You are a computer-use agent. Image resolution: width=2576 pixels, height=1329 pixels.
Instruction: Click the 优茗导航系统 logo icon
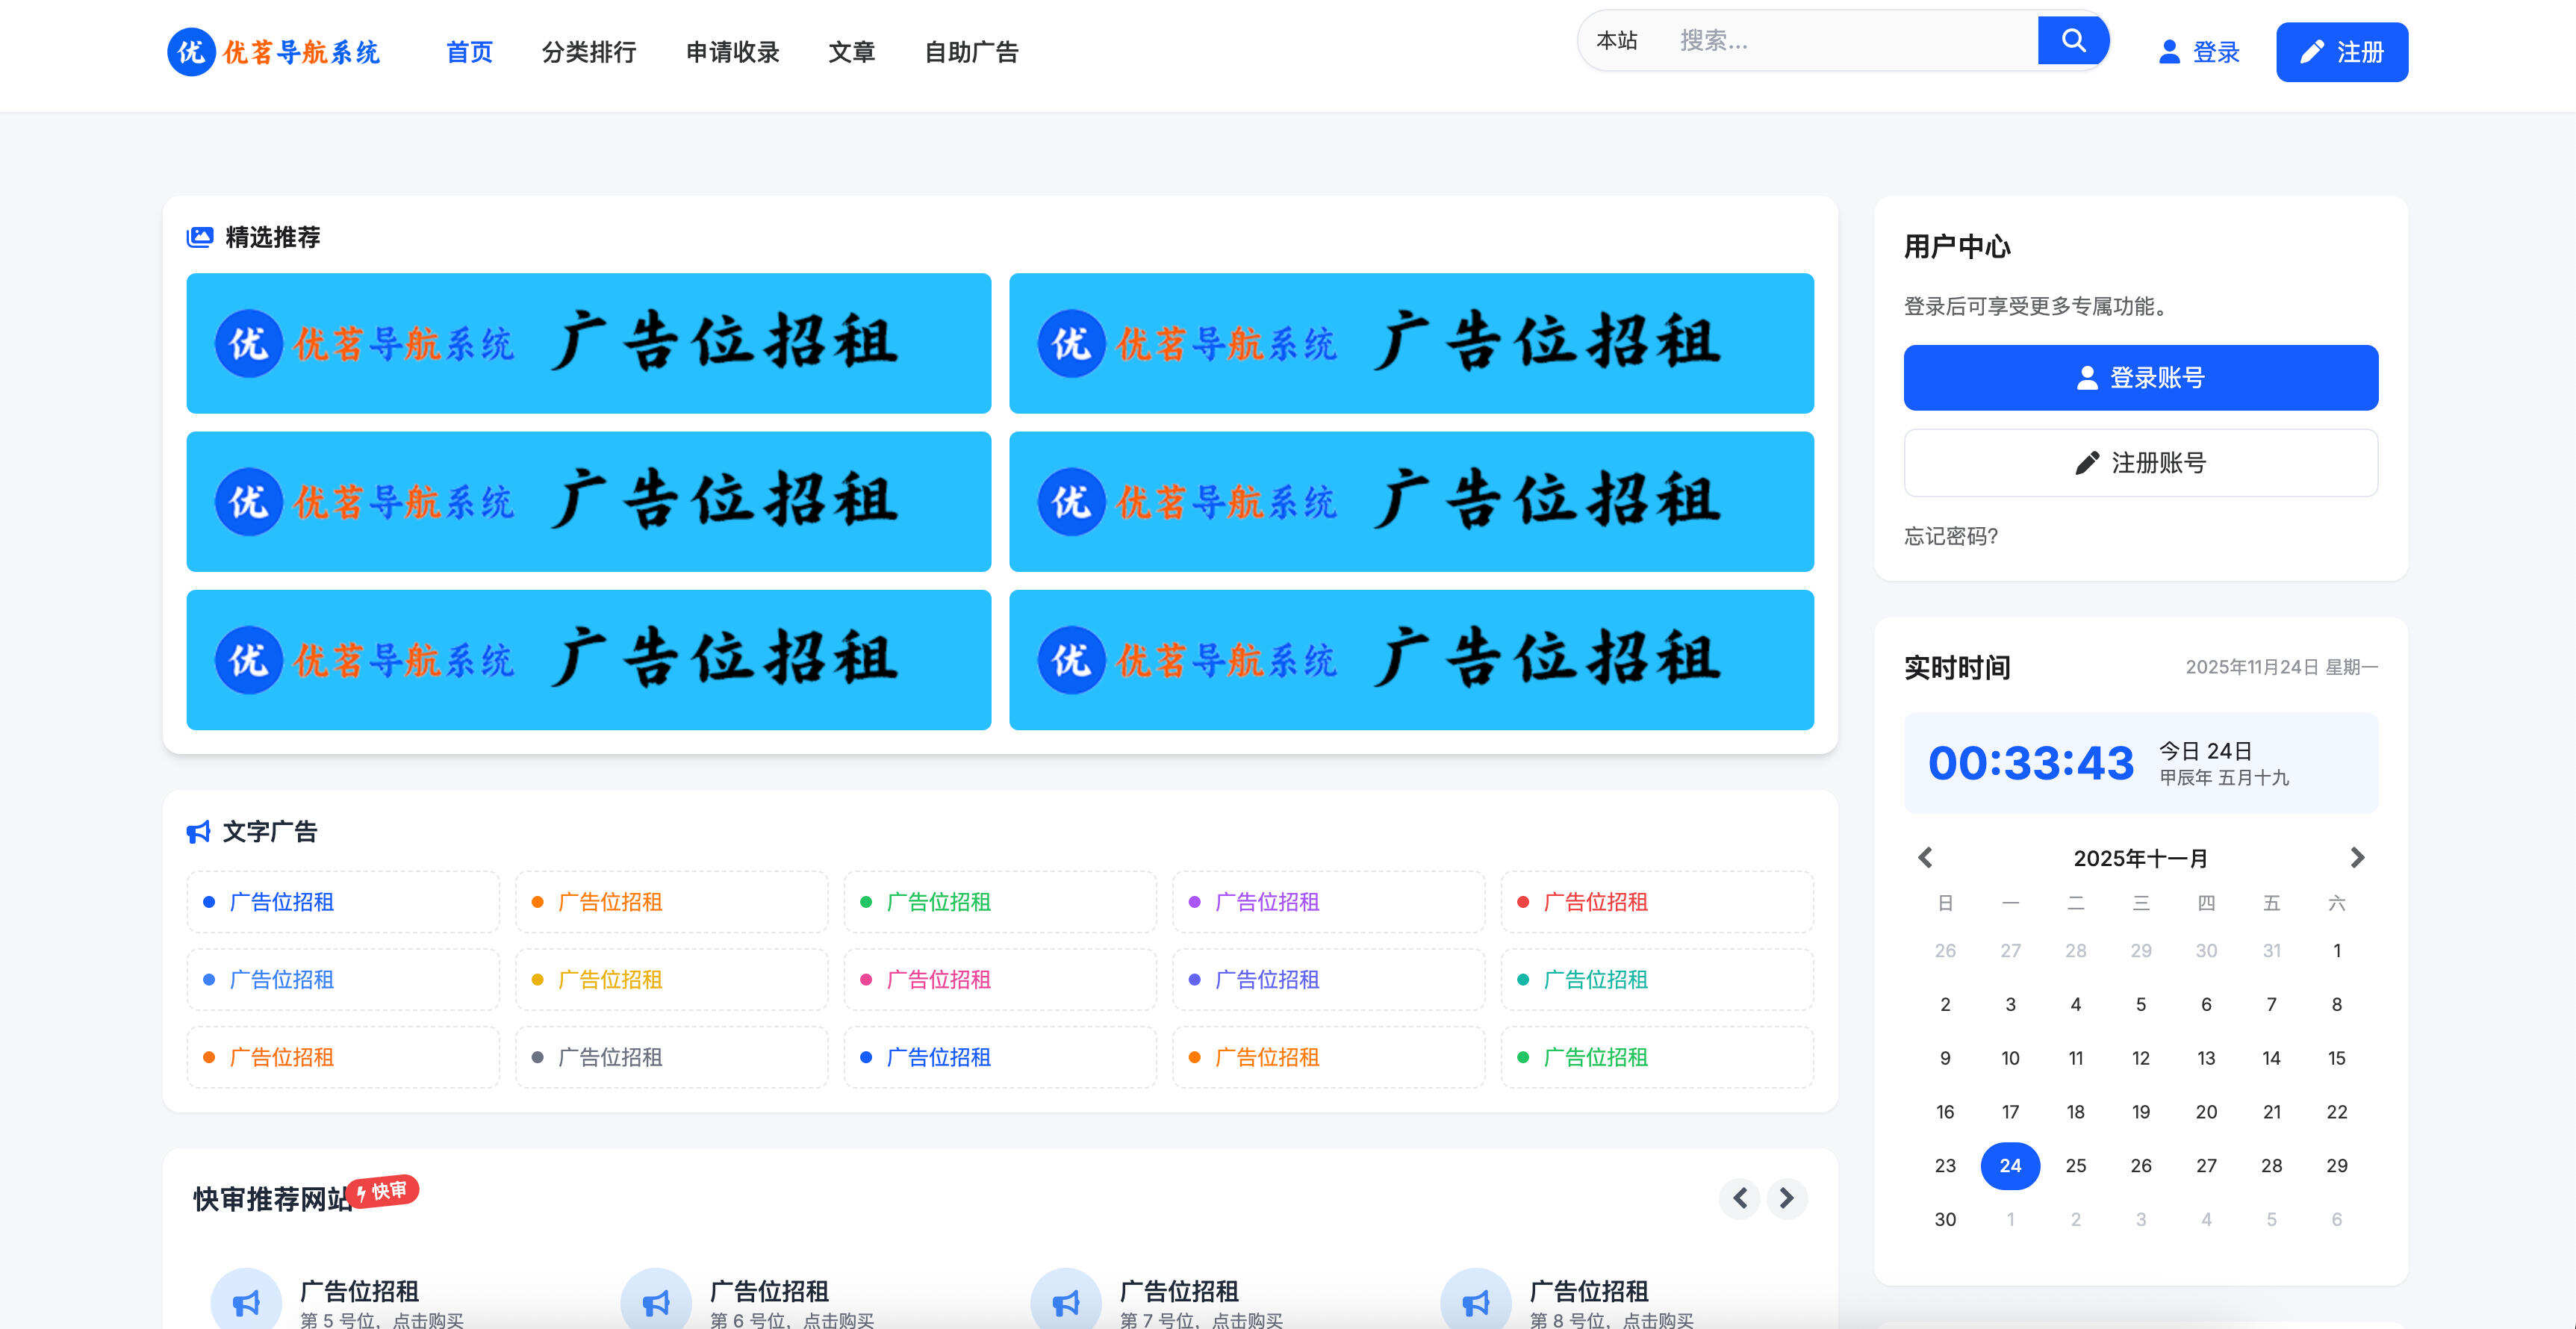[192, 52]
